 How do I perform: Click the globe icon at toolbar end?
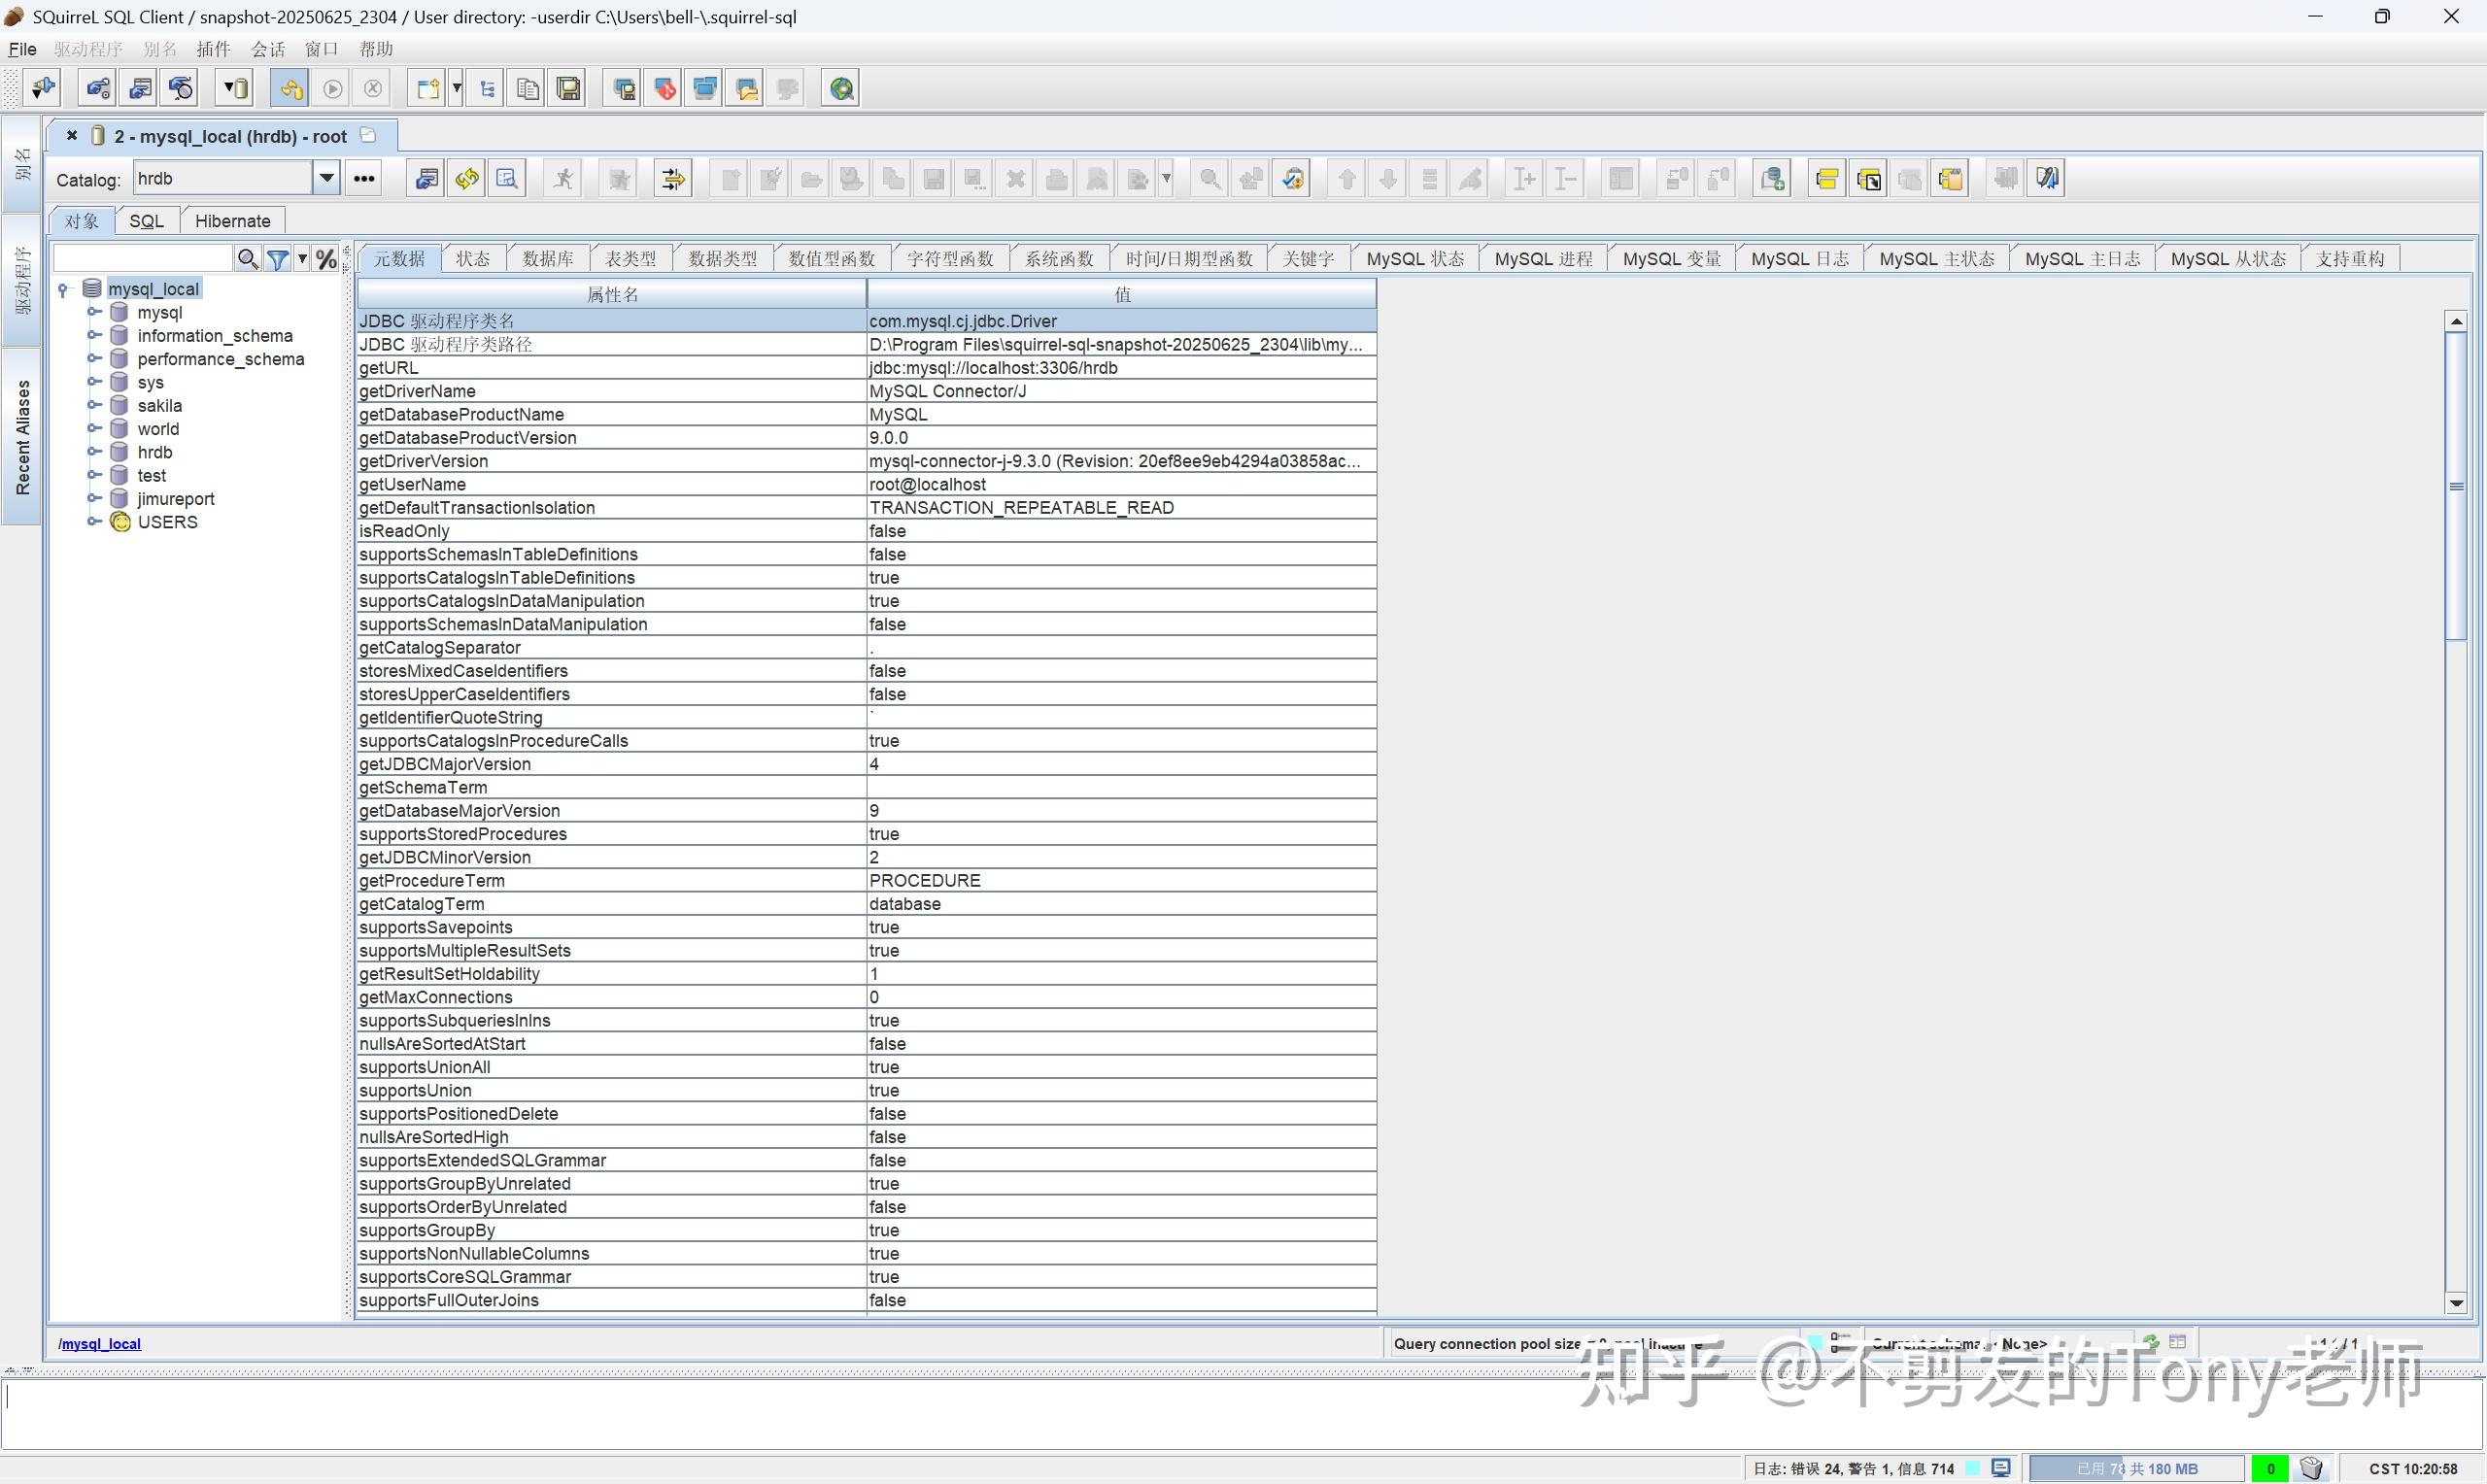[x=841, y=88]
